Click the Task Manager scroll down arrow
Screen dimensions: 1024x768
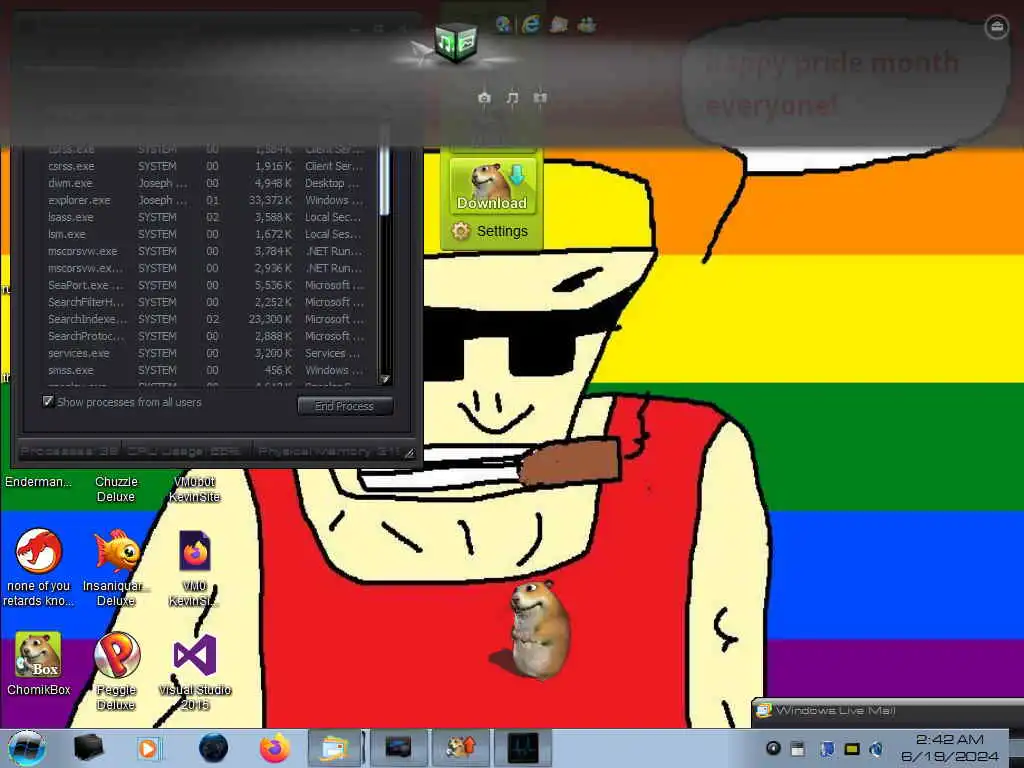385,379
